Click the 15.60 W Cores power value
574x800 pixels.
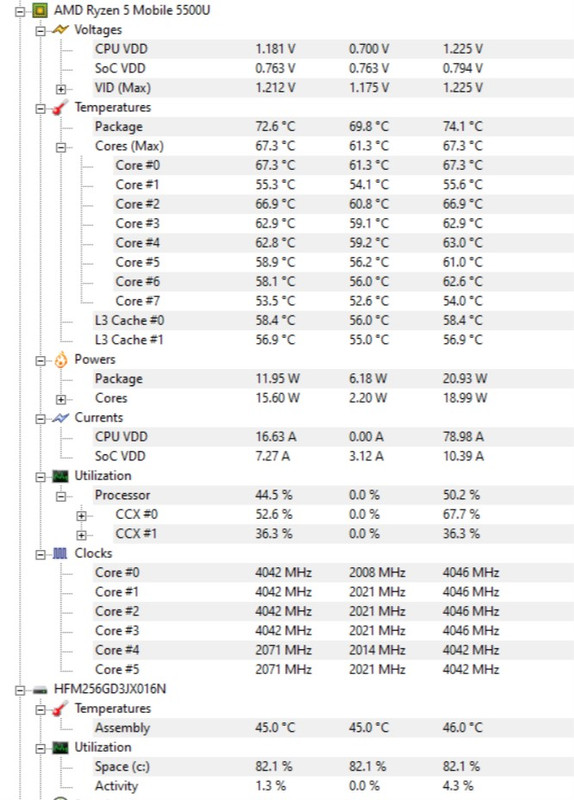(x=277, y=398)
